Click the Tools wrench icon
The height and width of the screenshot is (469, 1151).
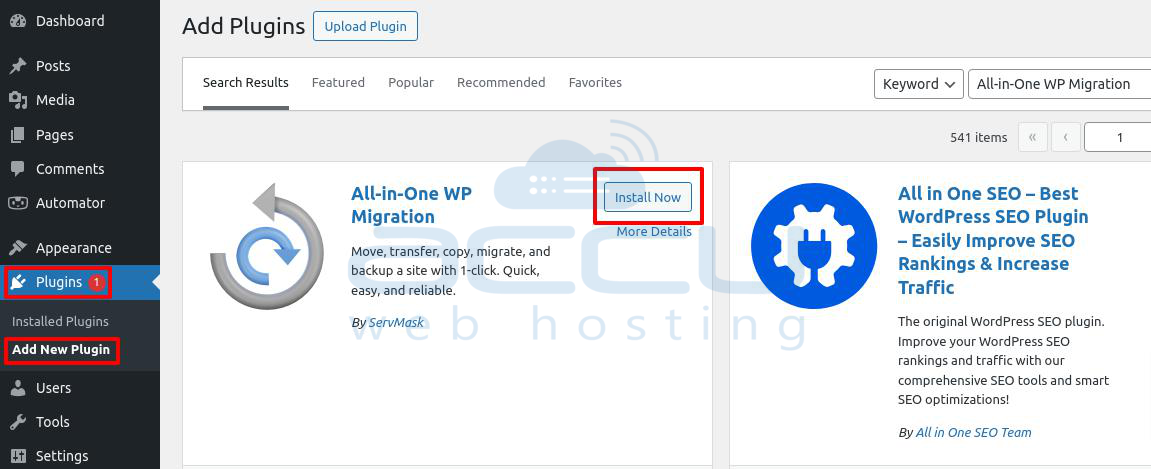point(18,421)
